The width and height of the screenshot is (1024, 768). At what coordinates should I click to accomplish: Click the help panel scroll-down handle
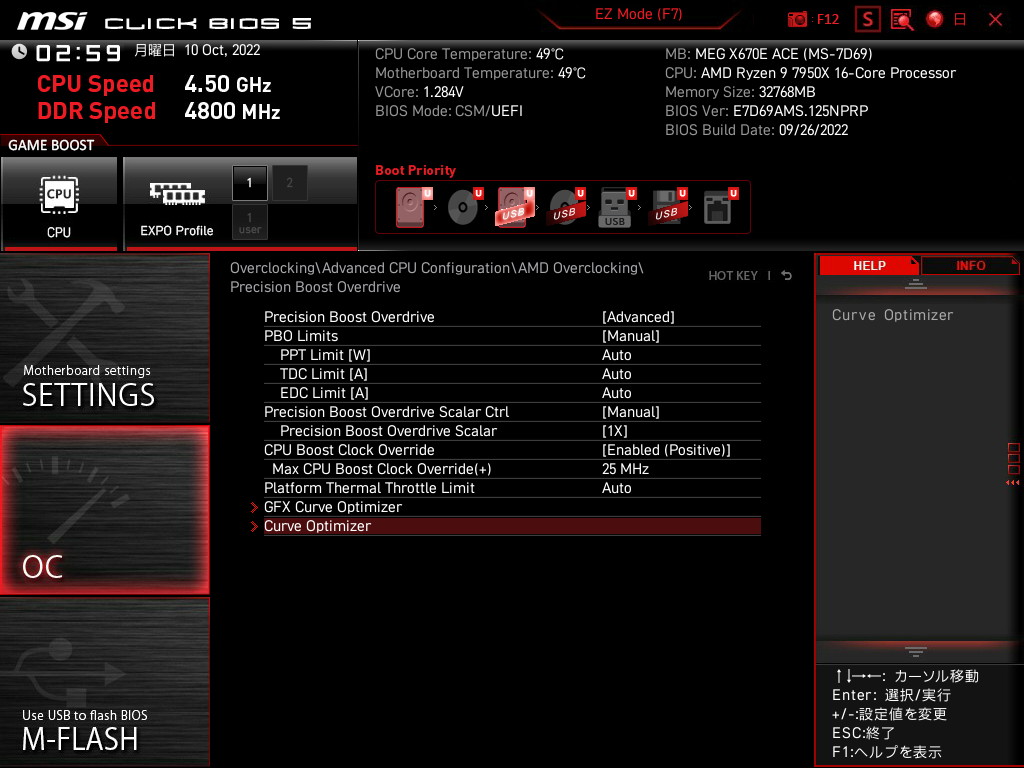click(x=916, y=652)
